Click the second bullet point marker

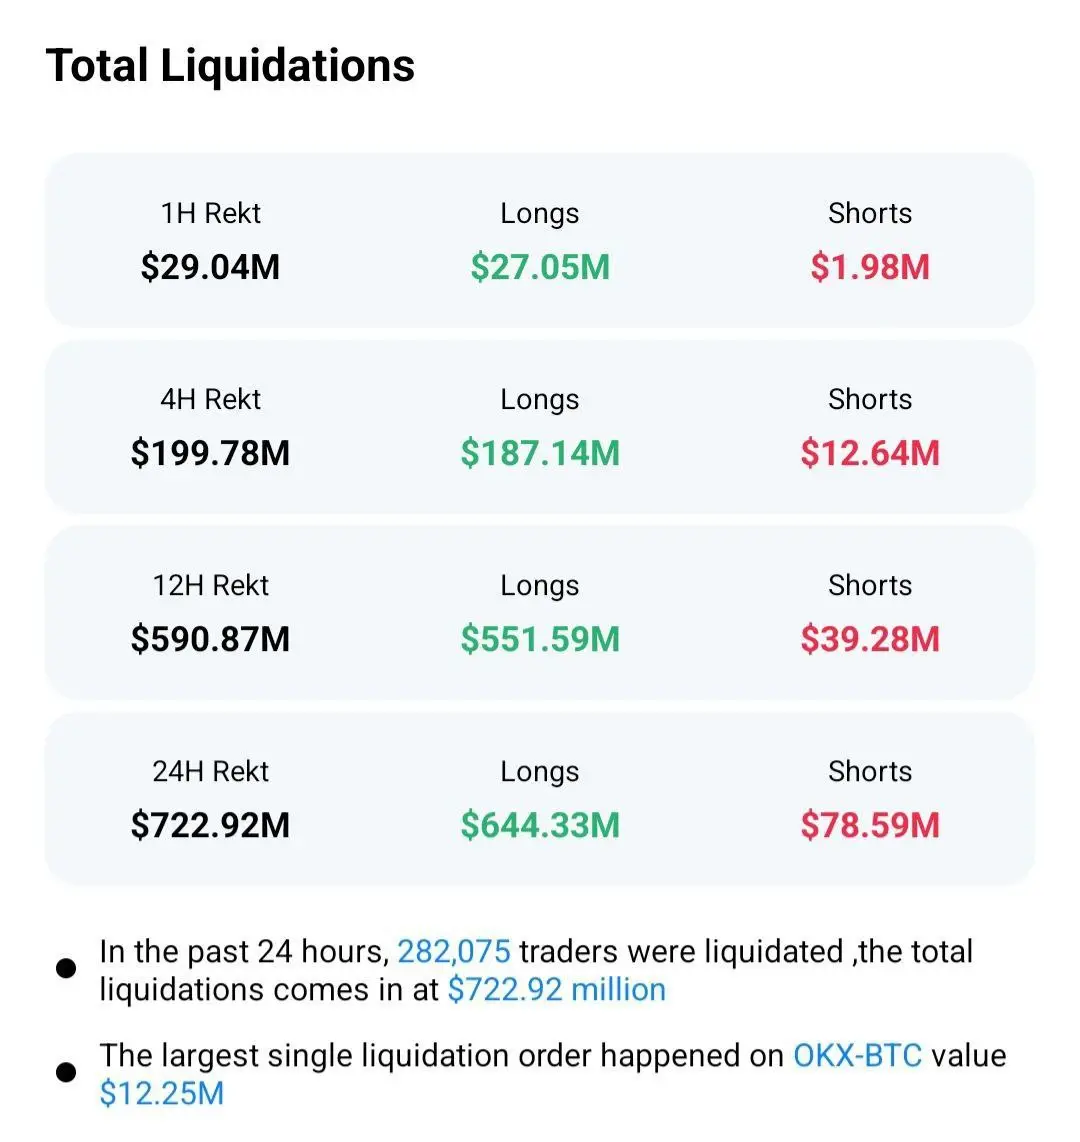[x=66, y=1073]
